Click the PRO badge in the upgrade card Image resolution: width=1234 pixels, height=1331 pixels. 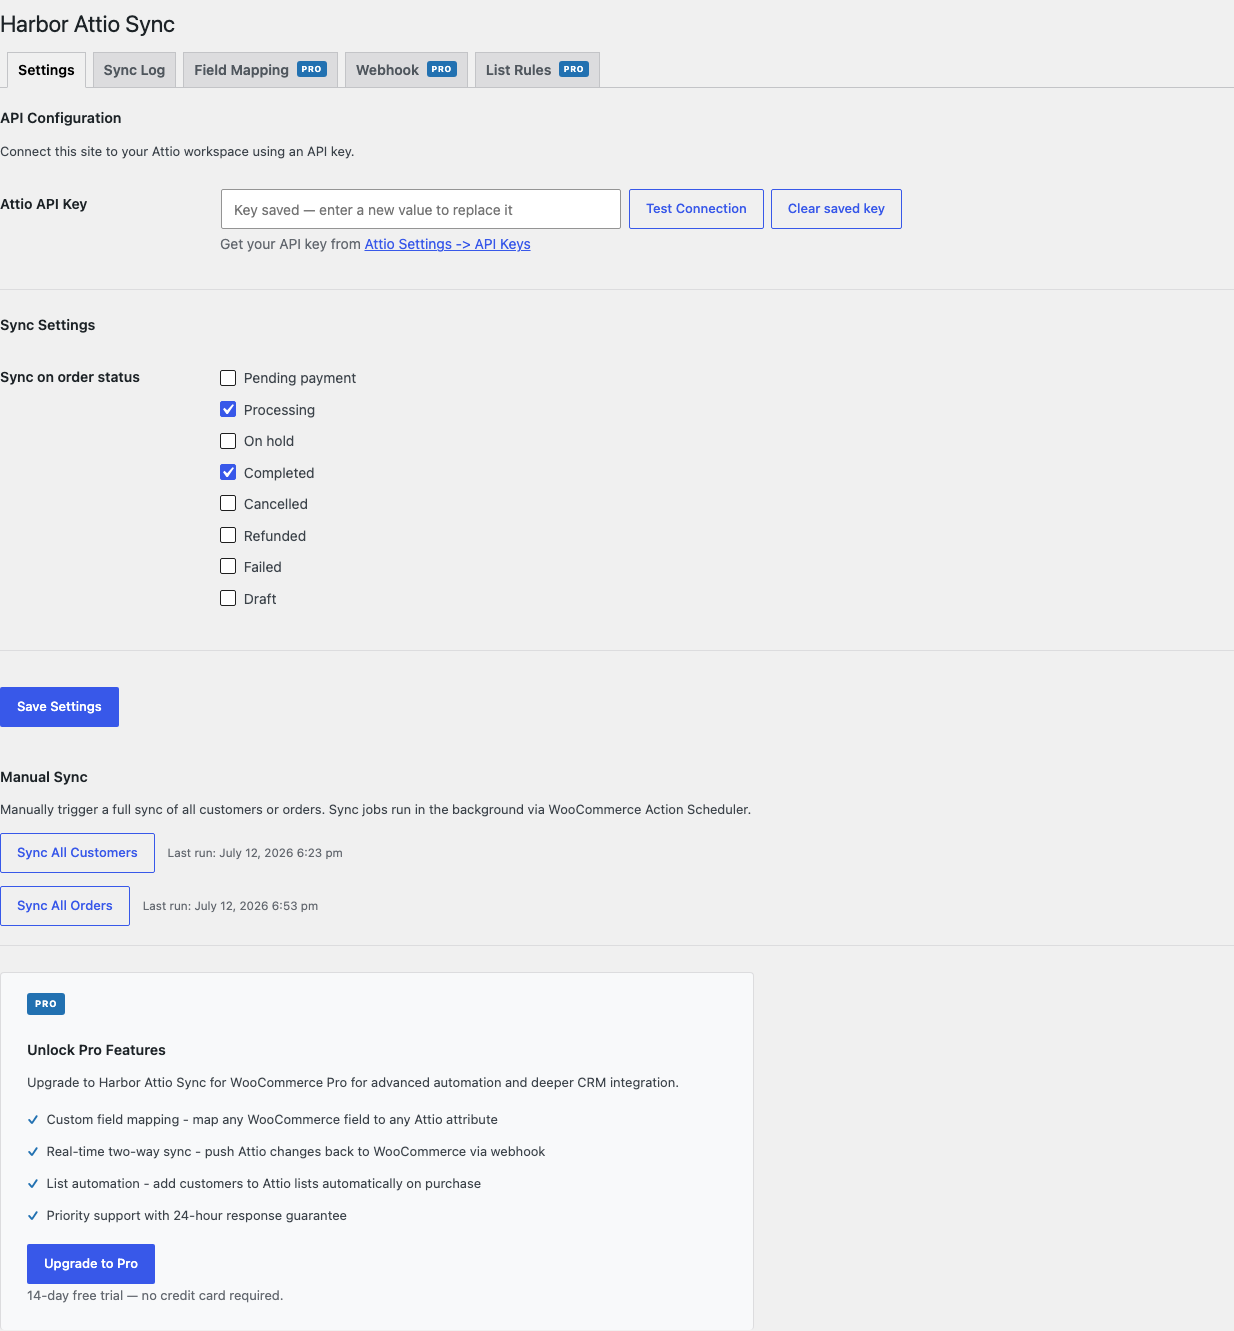coord(46,1004)
